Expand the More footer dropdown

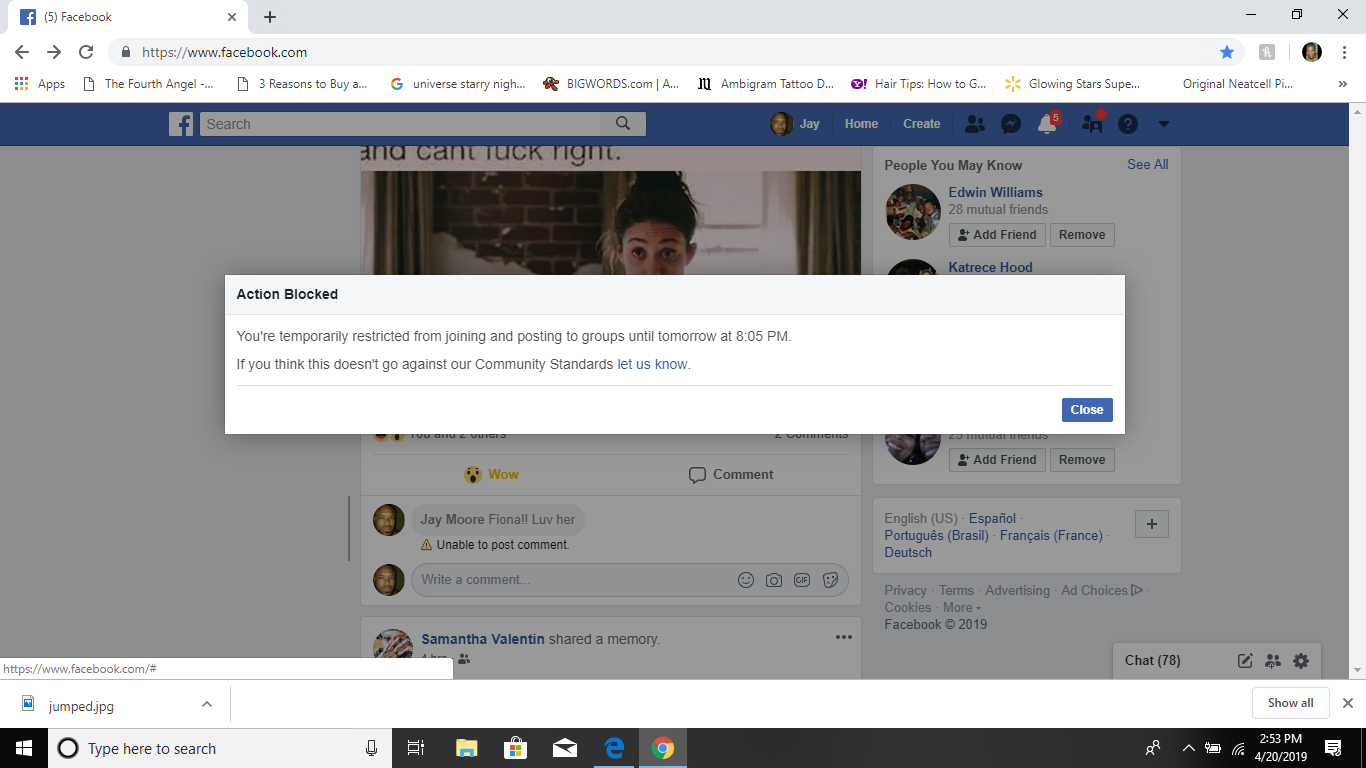(961, 607)
